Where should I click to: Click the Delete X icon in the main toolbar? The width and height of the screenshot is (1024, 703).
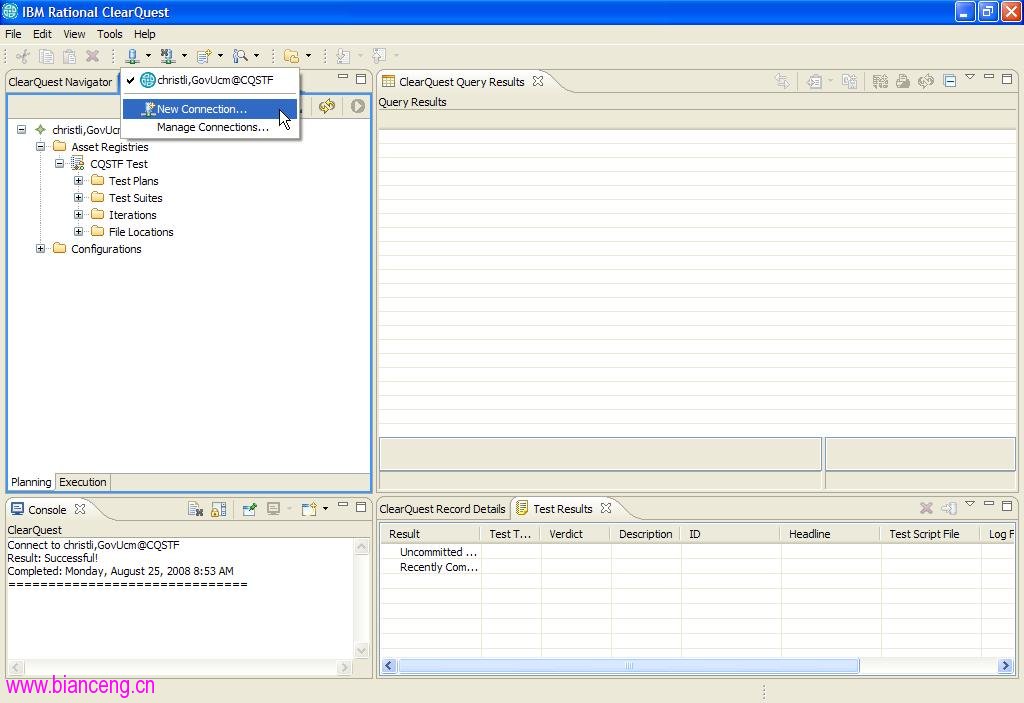click(93, 56)
